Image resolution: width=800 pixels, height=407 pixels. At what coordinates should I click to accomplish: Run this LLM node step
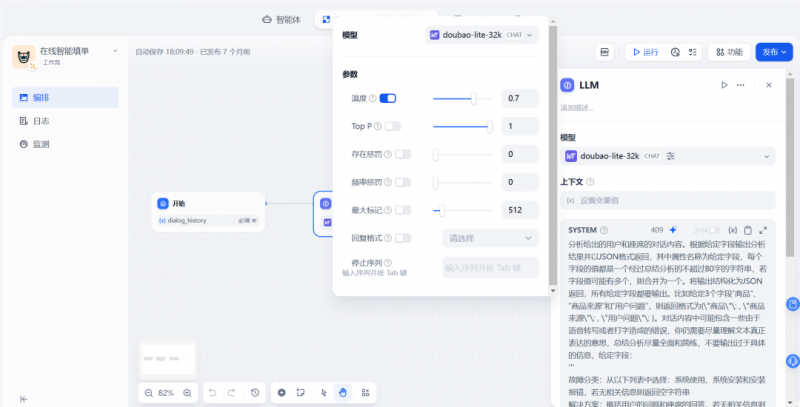coord(724,85)
